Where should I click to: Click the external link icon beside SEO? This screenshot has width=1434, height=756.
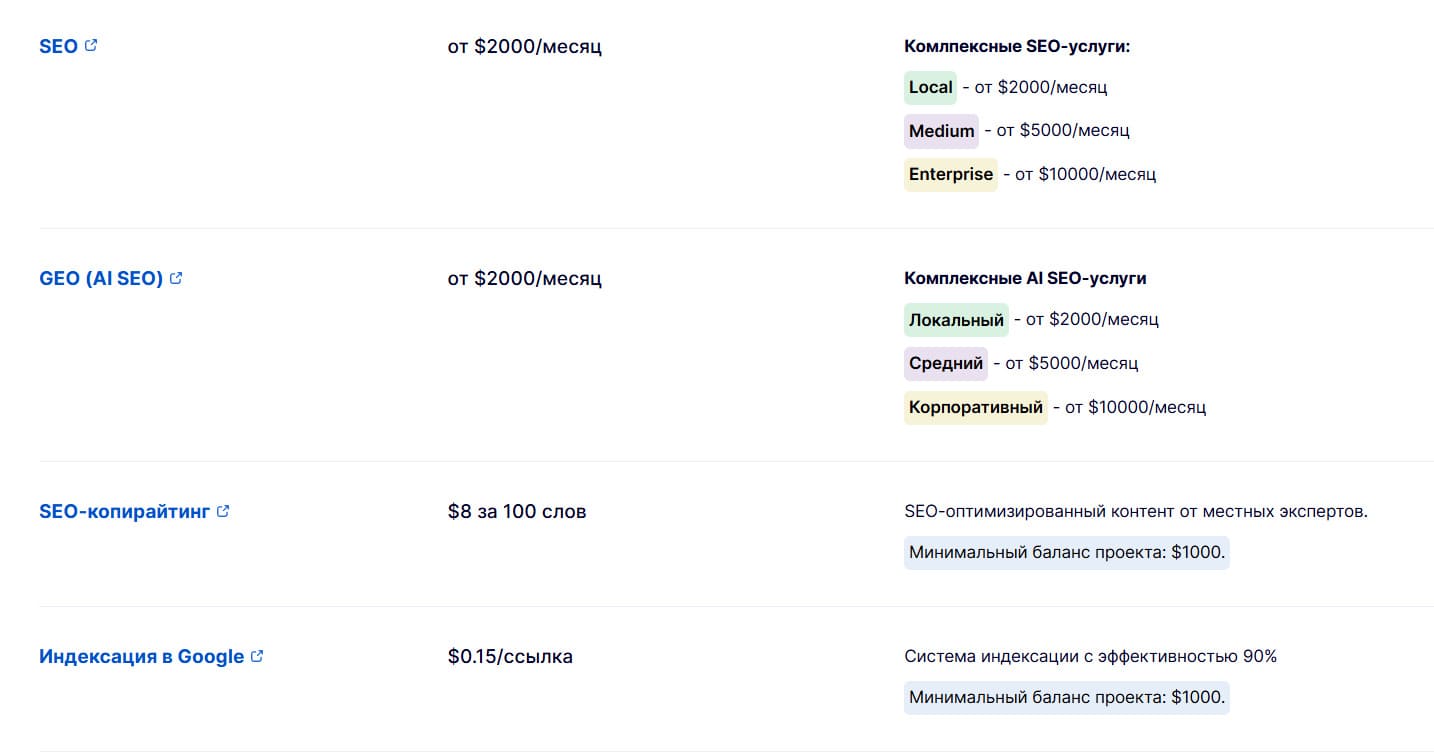(x=91, y=45)
